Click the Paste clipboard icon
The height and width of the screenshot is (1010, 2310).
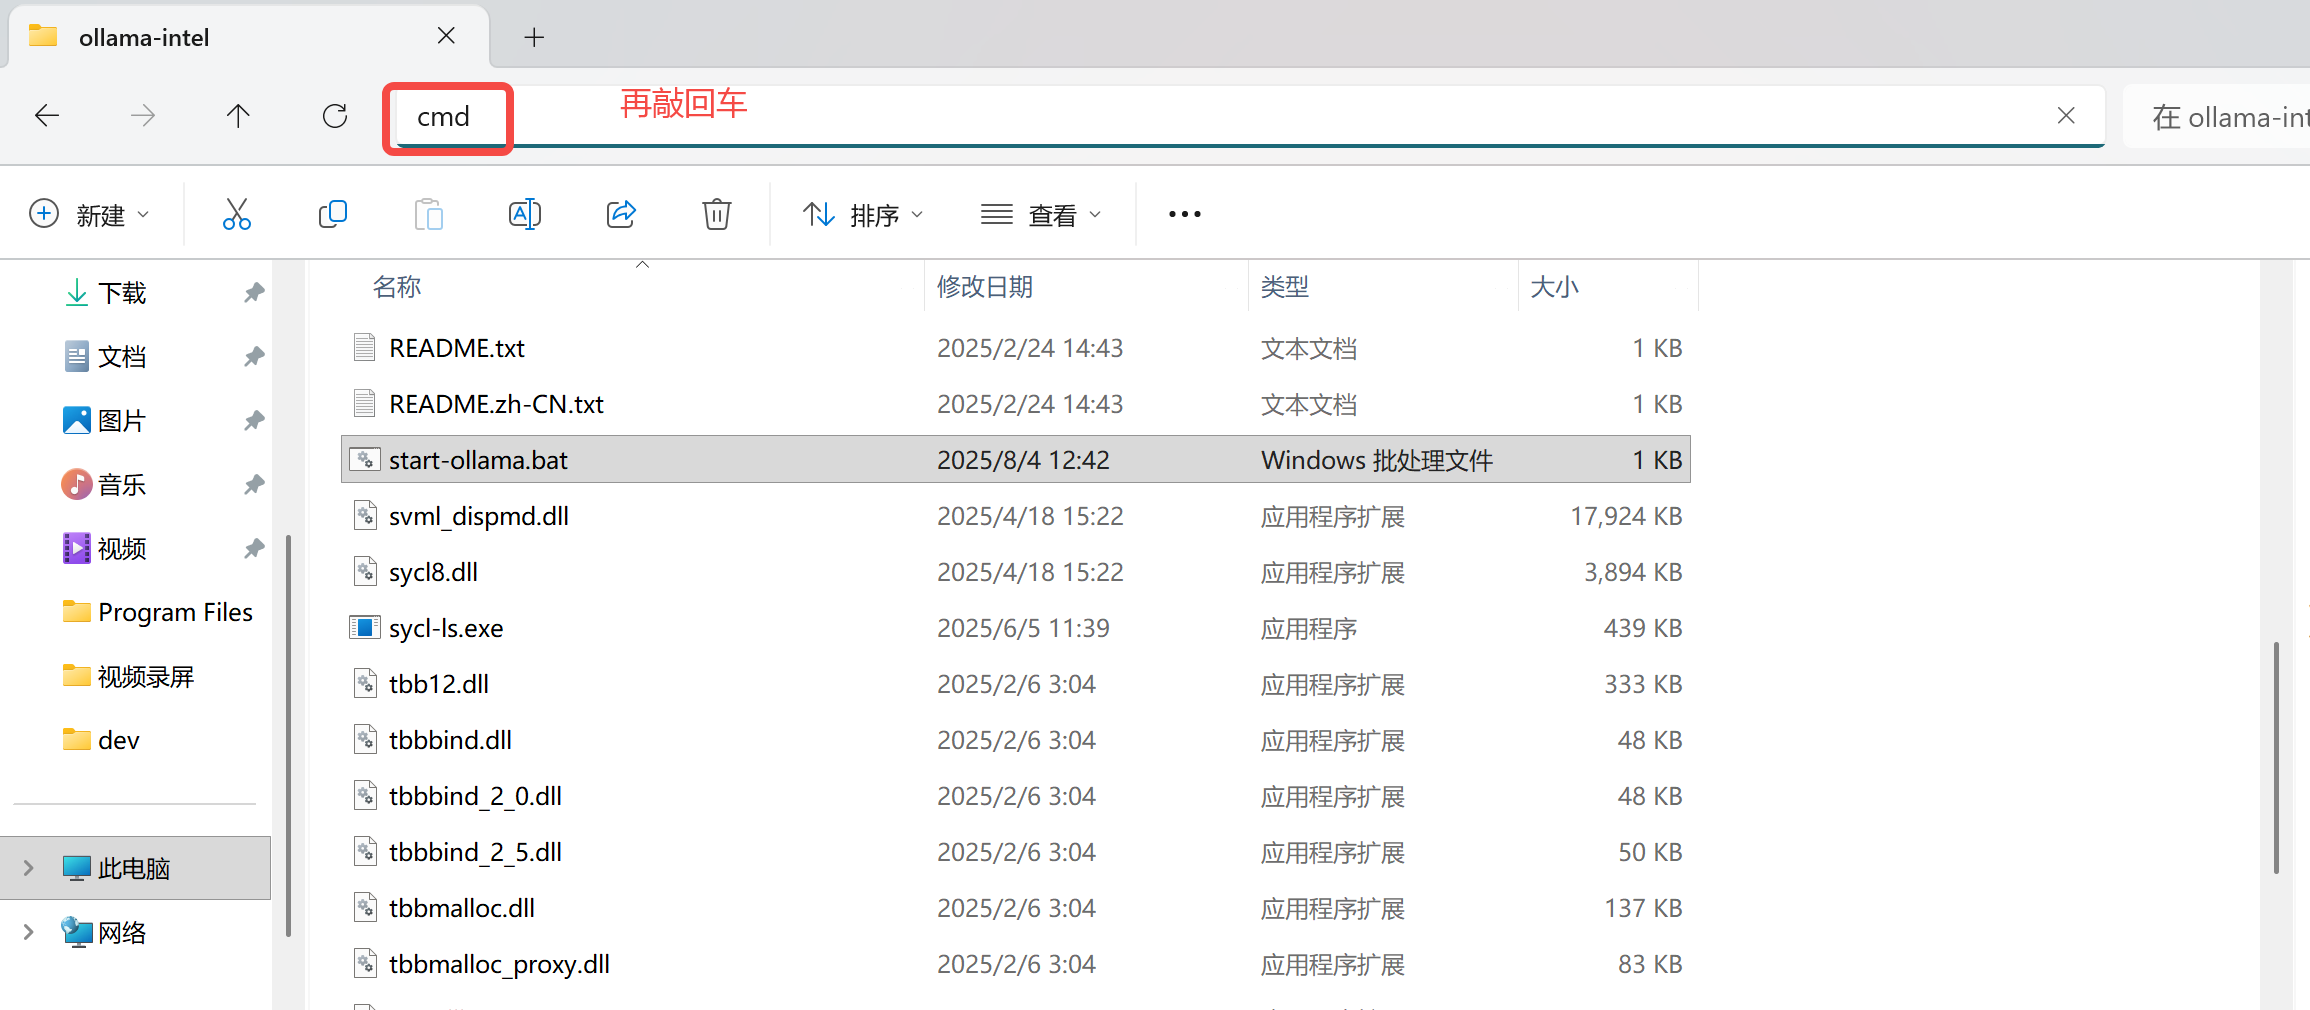428,214
